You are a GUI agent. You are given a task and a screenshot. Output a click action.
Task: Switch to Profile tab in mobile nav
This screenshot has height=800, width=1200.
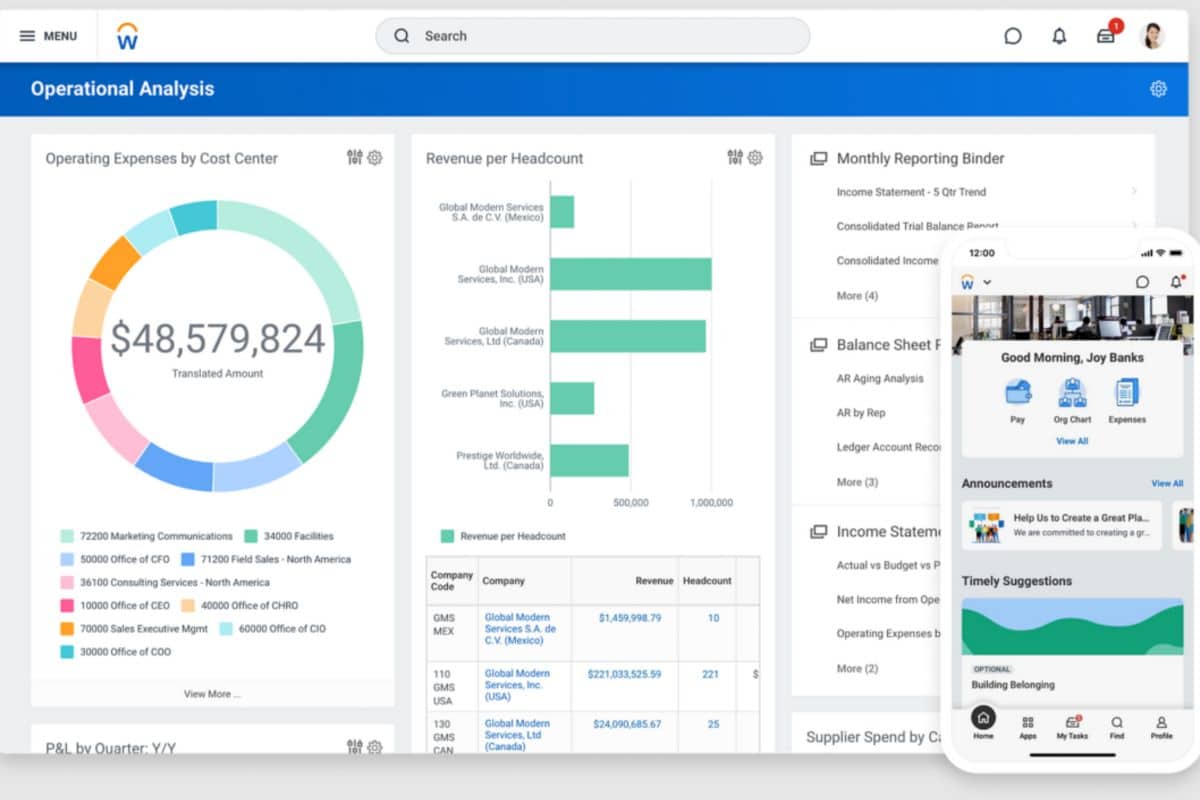click(1161, 727)
